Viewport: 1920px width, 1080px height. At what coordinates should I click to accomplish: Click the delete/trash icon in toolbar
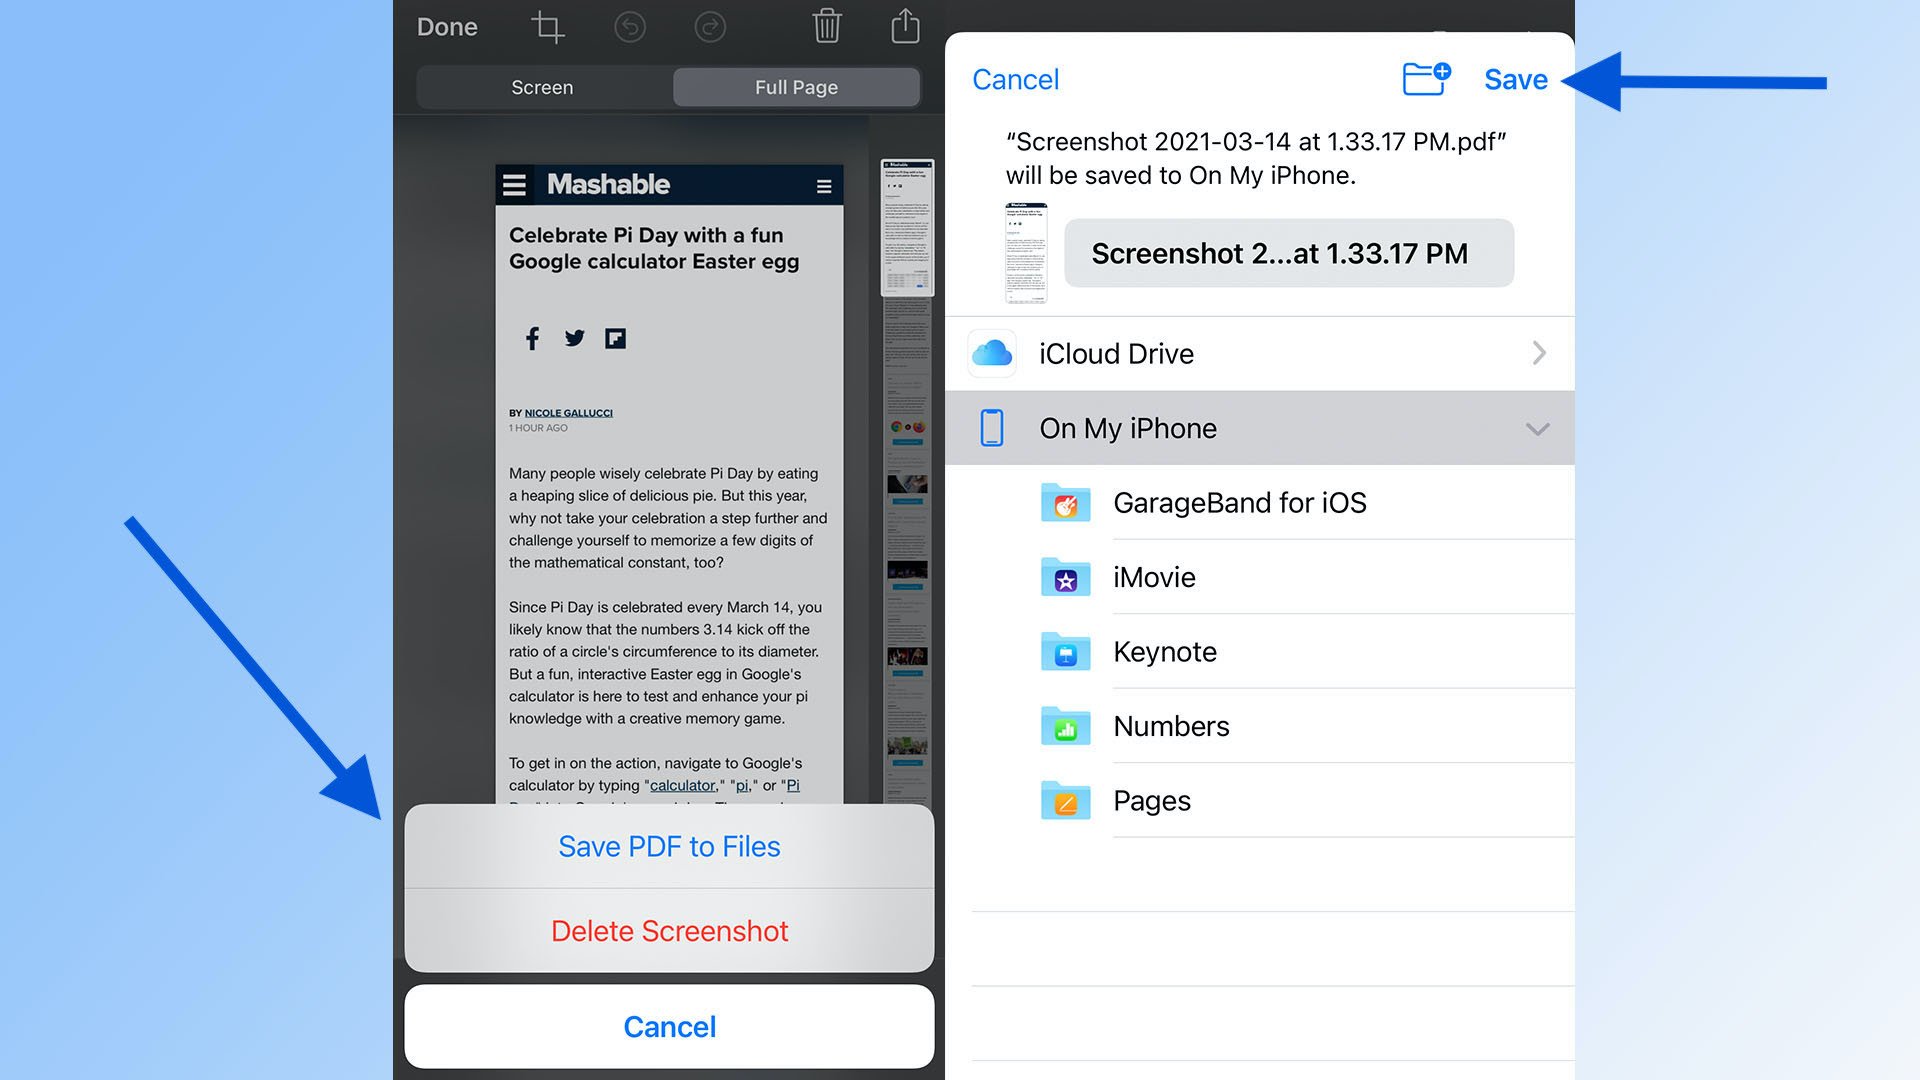825,26
